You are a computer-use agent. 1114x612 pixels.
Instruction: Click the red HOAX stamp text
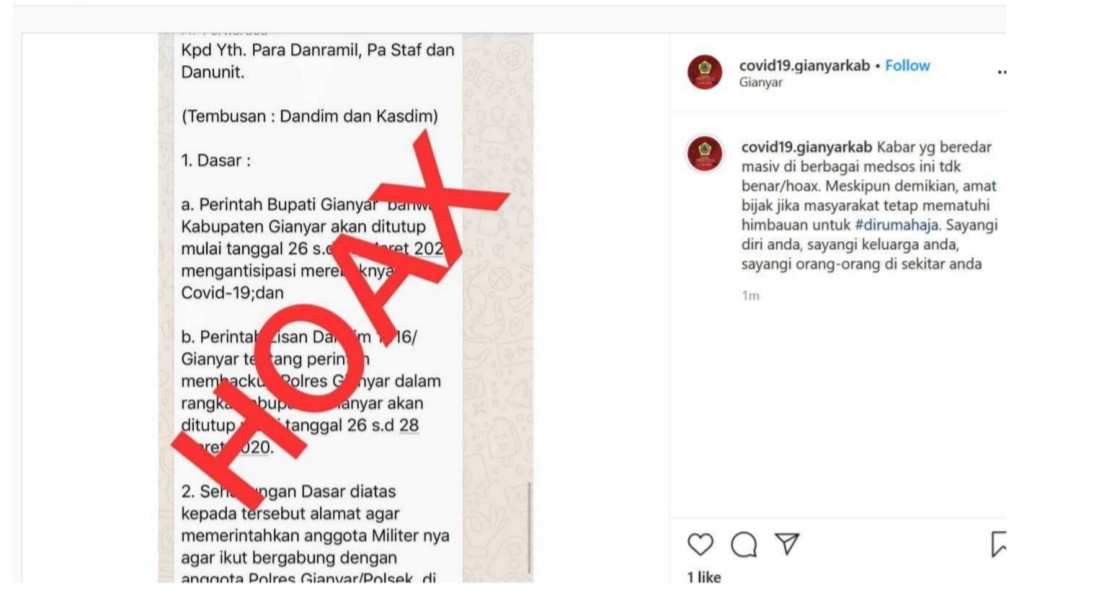point(340,319)
